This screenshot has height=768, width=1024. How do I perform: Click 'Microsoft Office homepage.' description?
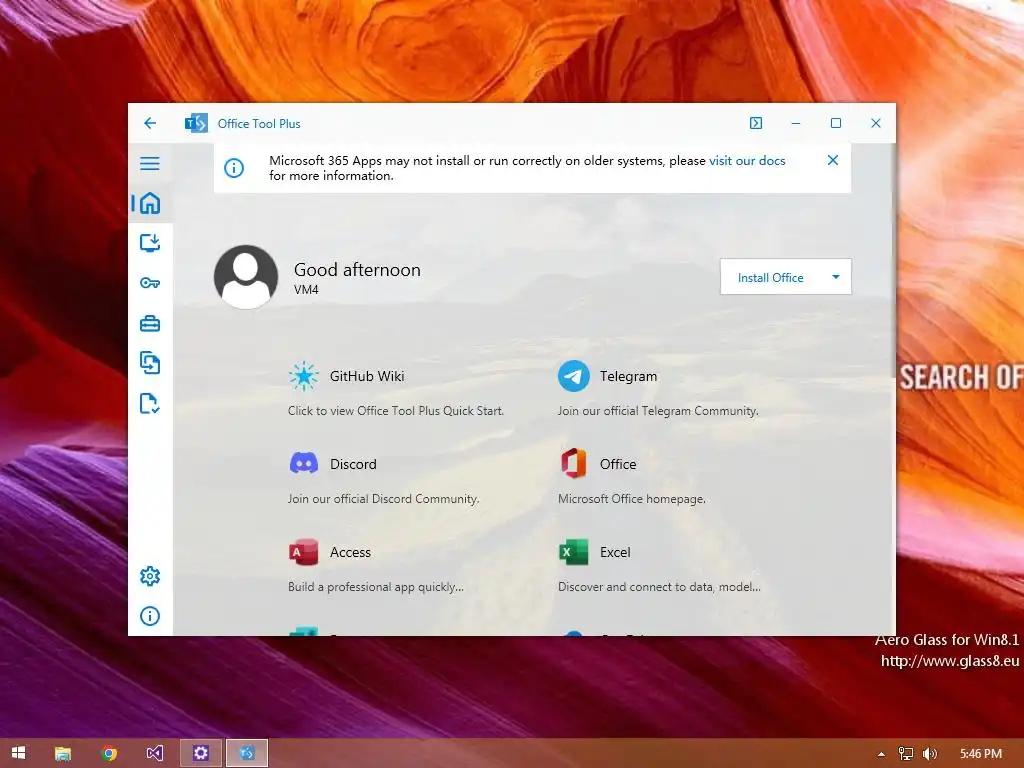tap(632, 499)
